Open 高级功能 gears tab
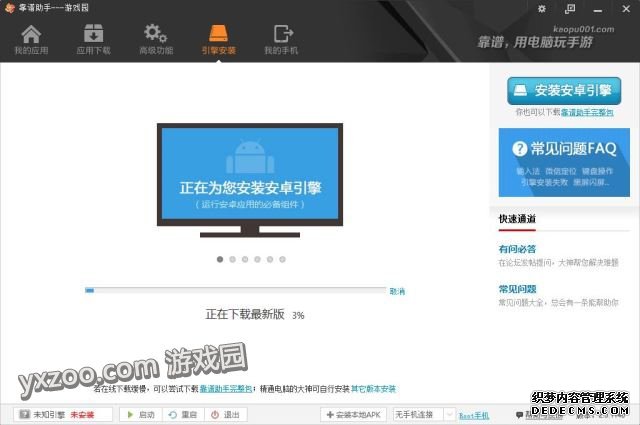This screenshot has height=425, width=640. (156, 39)
